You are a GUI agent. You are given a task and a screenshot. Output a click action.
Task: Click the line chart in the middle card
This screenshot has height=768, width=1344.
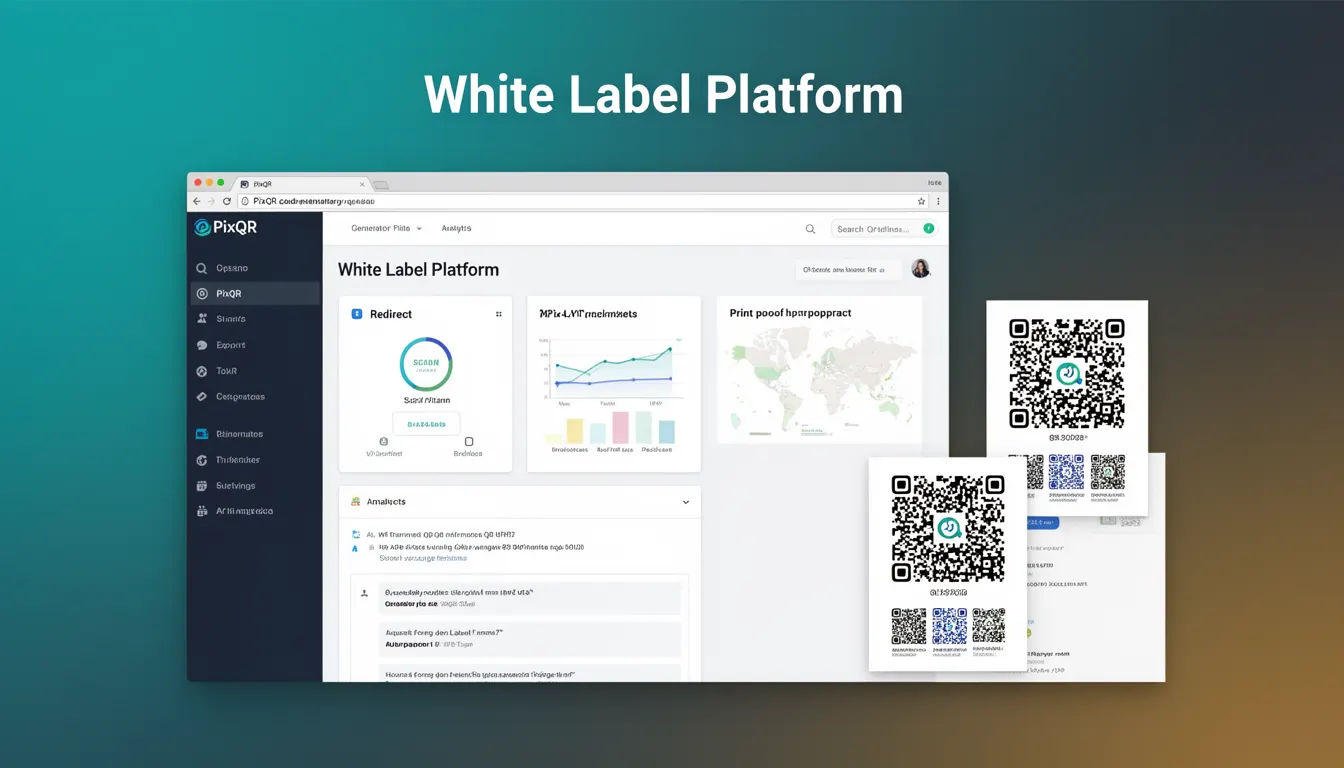coord(611,368)
